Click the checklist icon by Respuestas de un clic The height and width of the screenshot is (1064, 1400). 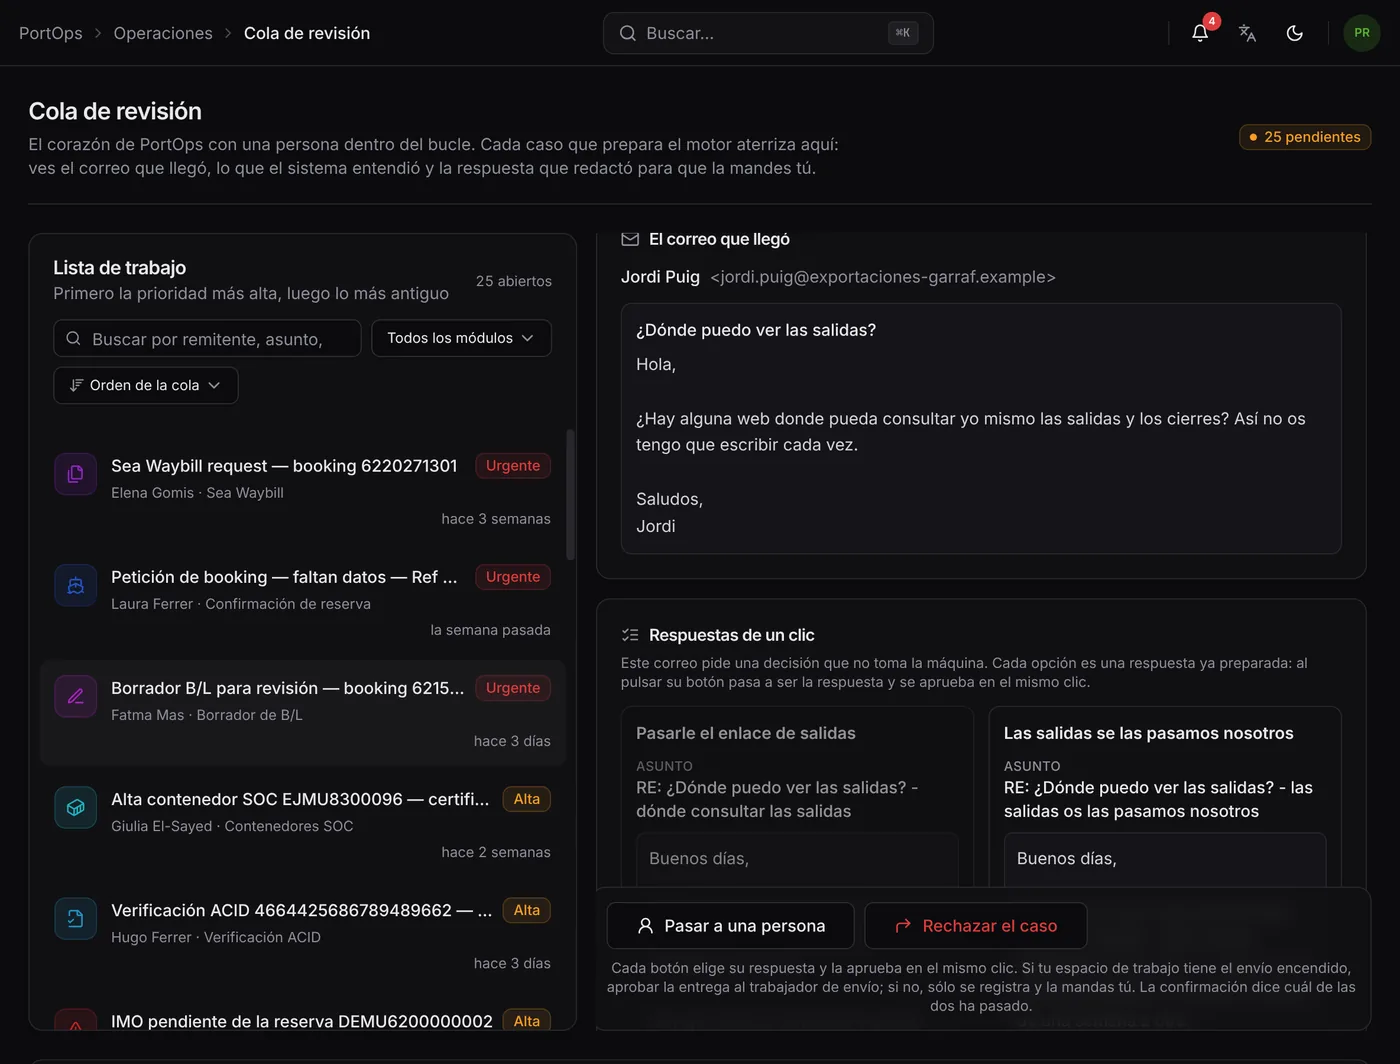[x=630, y=635]
